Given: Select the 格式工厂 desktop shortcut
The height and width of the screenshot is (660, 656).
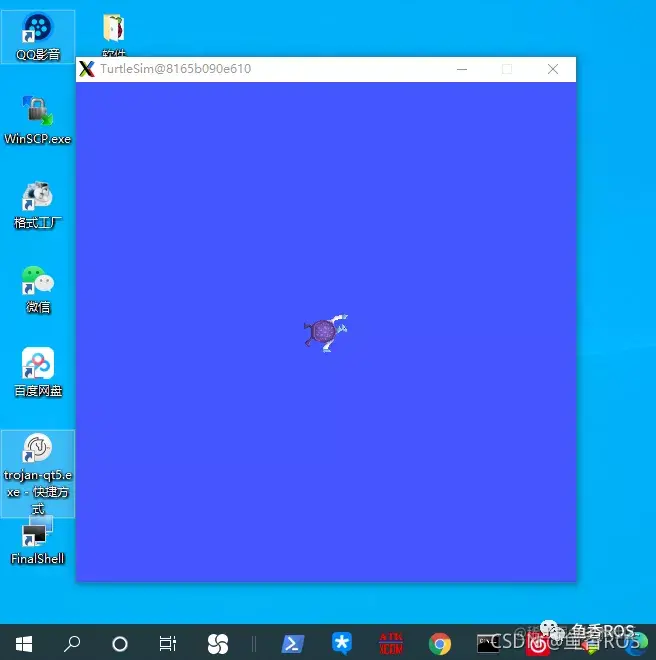Looking at the screenshot, I should pos(38,205).
